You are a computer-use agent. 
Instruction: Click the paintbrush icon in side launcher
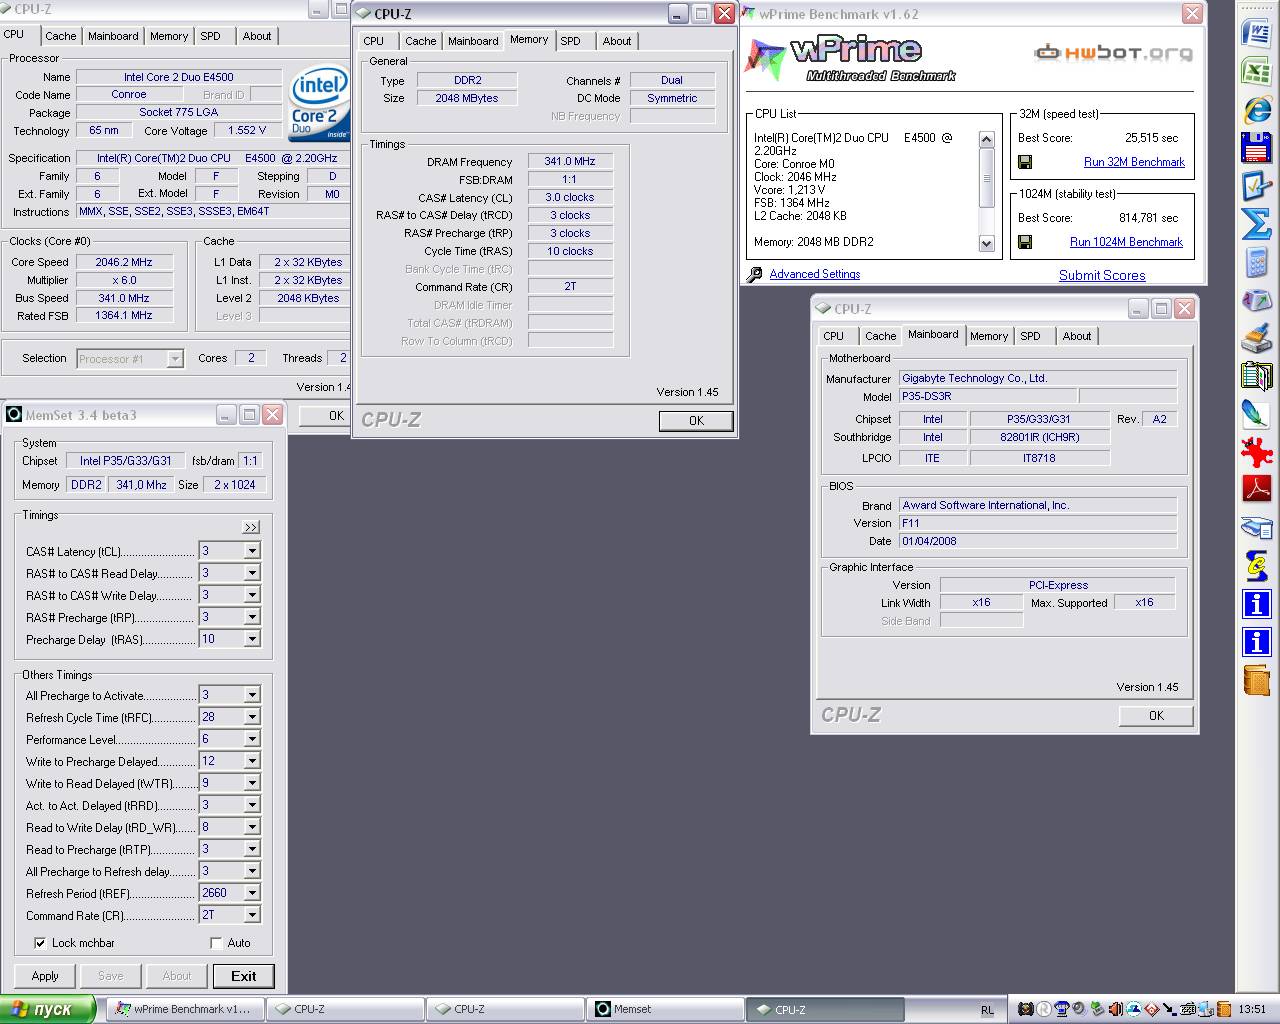[1256, 338]
